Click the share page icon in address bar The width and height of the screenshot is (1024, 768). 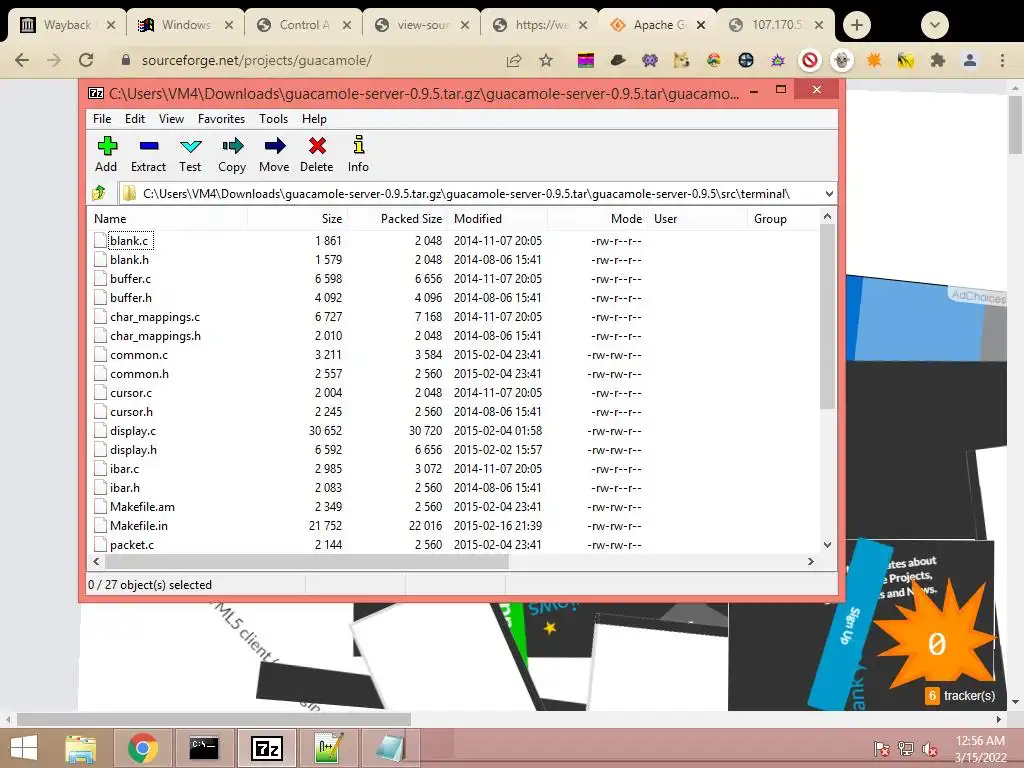pos(514,61)
